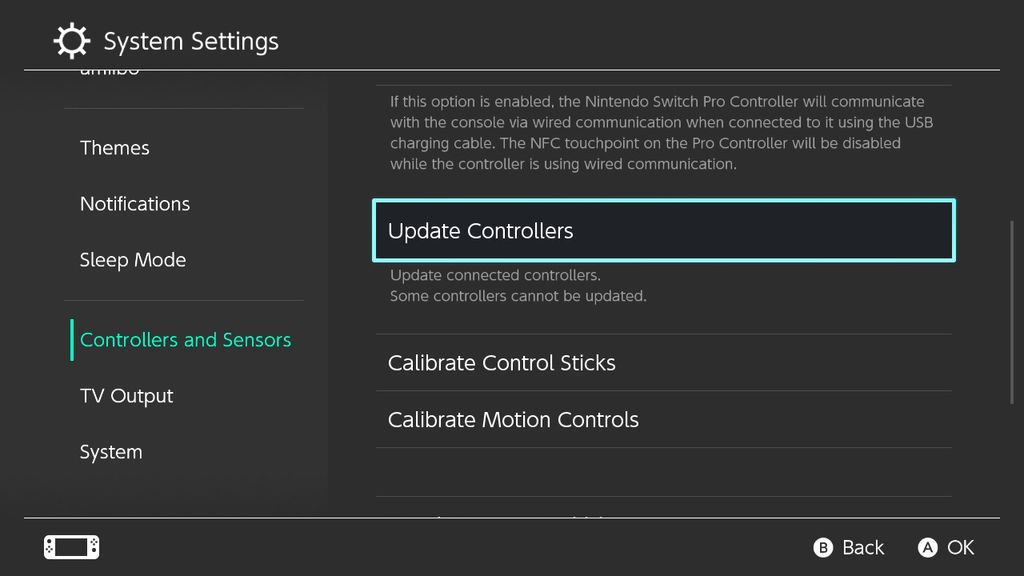Click the partially visible option below Calibrate Motion Controls

pyautogui.click(x=520, y=520)
